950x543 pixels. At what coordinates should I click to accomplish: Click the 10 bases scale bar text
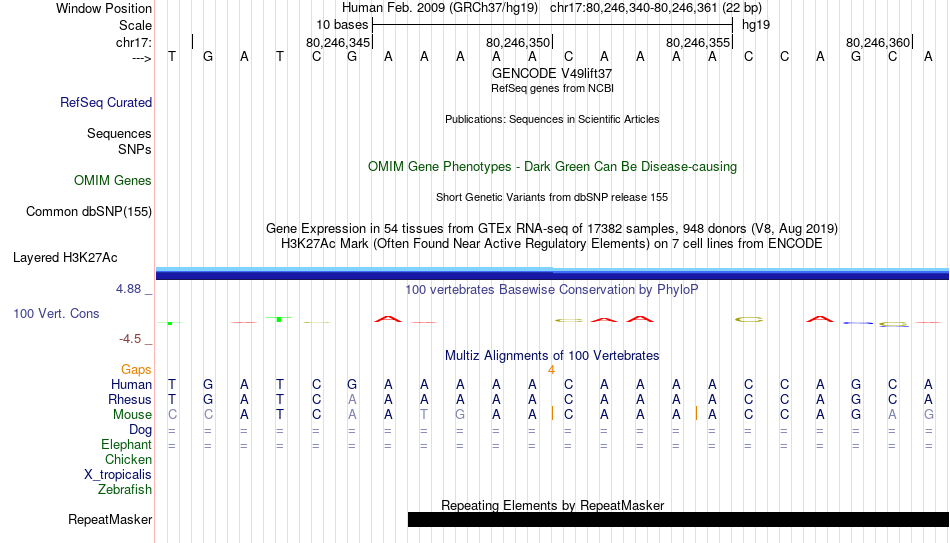point(342,25)
